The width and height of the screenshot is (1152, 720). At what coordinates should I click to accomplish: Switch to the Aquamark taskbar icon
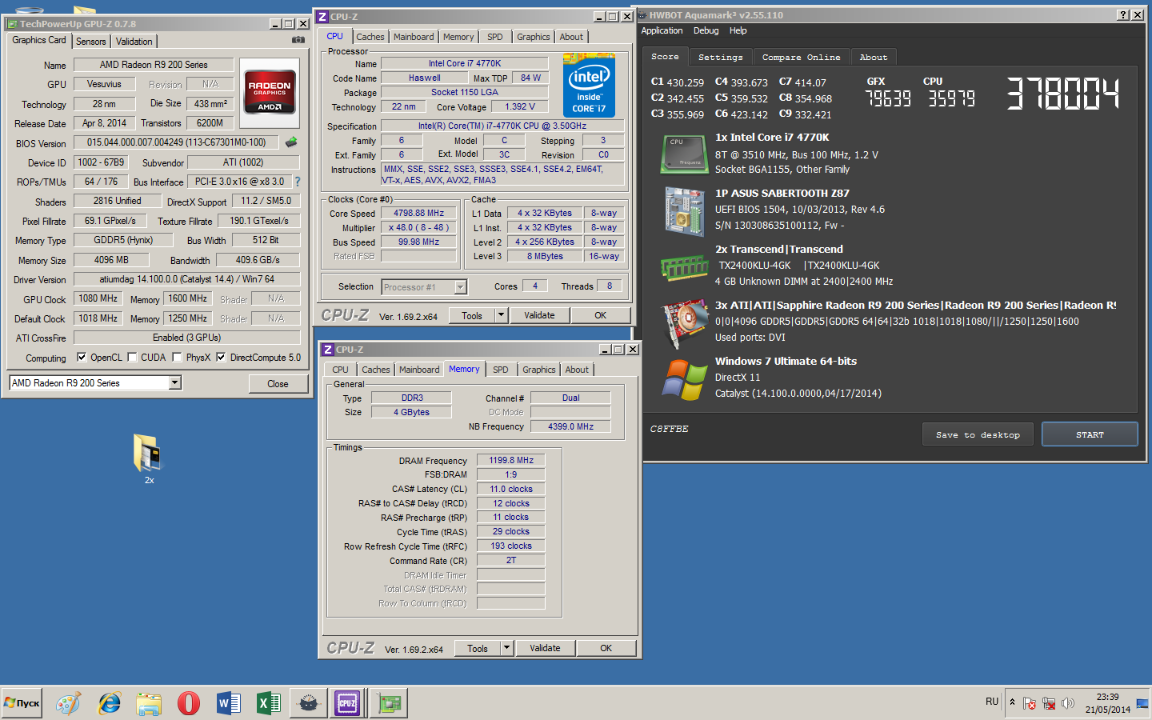[x=309, y=703]
